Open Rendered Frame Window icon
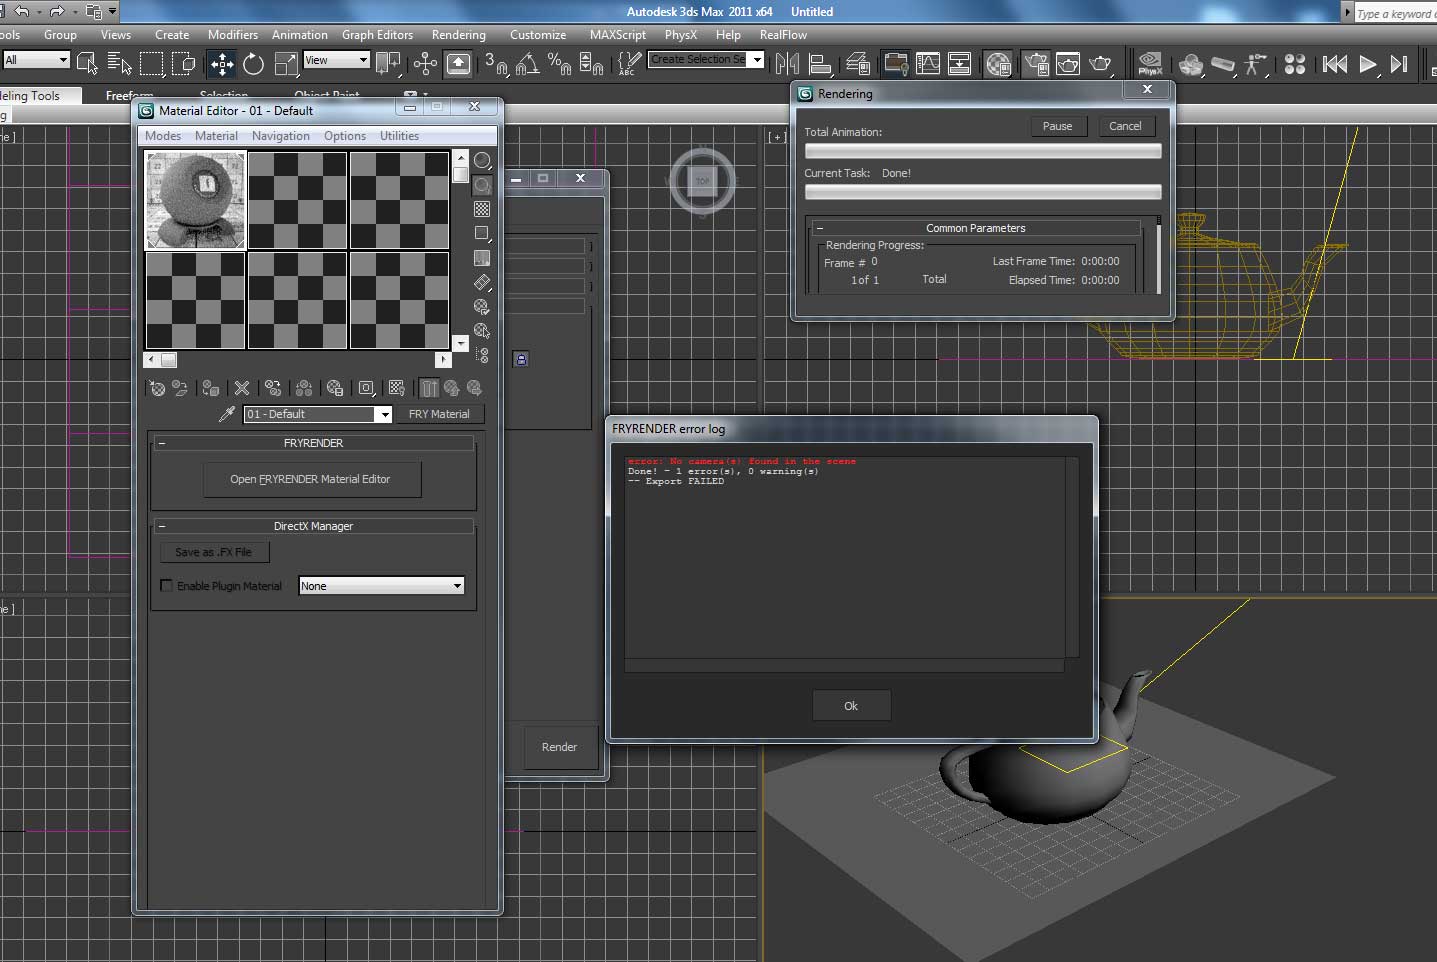Viewport: 1437px width, 962px height. pos(1068,64)
